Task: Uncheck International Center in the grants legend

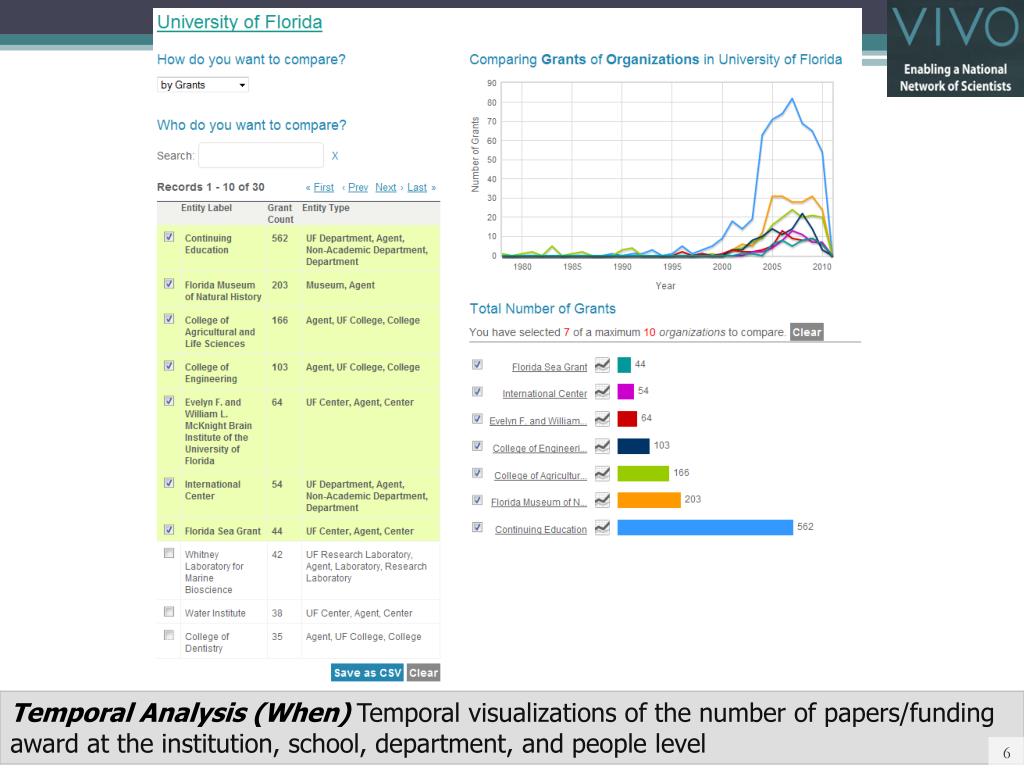Action: [477, 391]
